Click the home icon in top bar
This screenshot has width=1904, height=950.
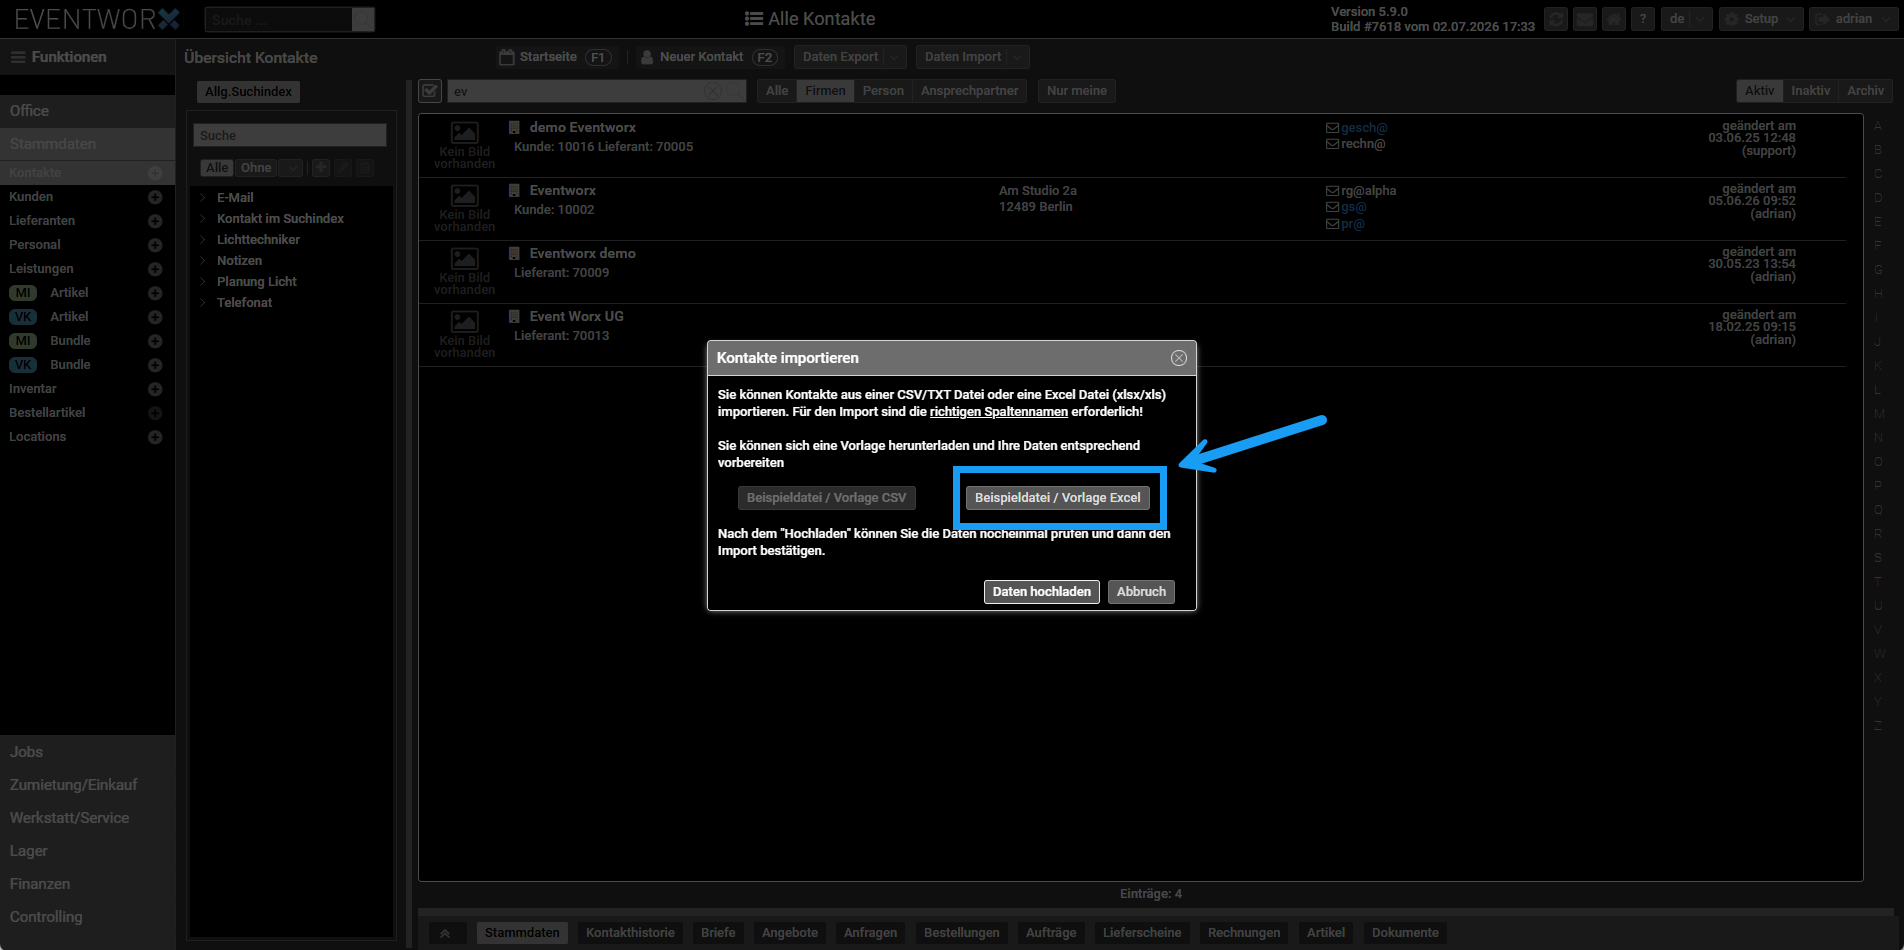coord(1613,19)
